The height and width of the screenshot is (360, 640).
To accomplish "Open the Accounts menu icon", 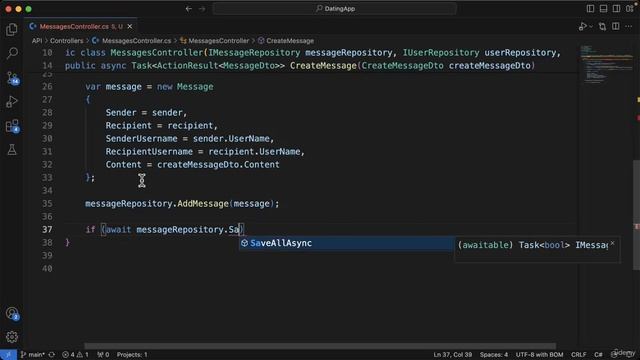I will [12, 313].
